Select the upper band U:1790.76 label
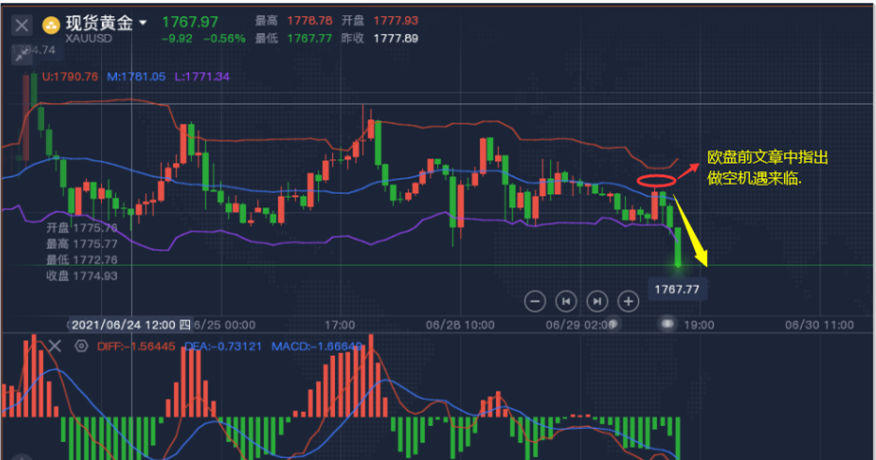876x460 pixels. click(x=70, y=76)
